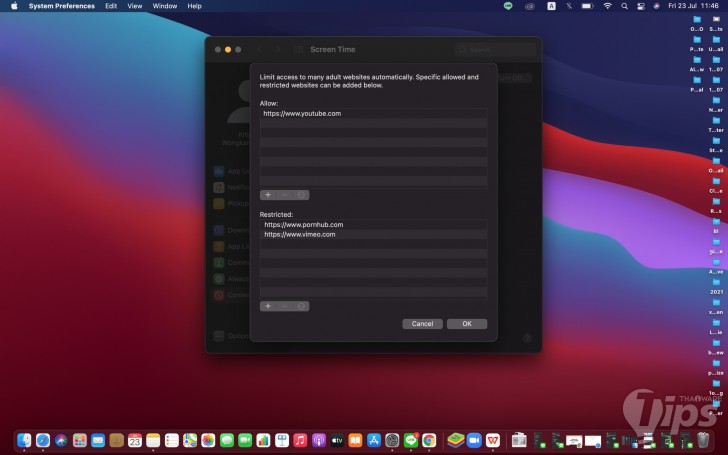The width and height of the screenshot is (728, 455).
Task: Activate Siri from the menu bar
Action: (x=656, y=6)
